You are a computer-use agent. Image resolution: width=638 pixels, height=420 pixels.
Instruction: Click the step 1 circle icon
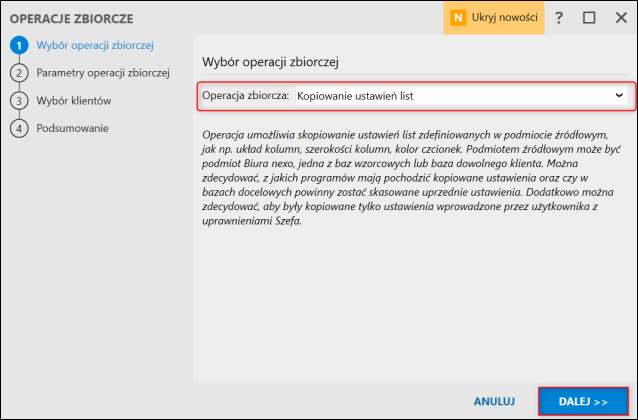click(x=18, y=46)
